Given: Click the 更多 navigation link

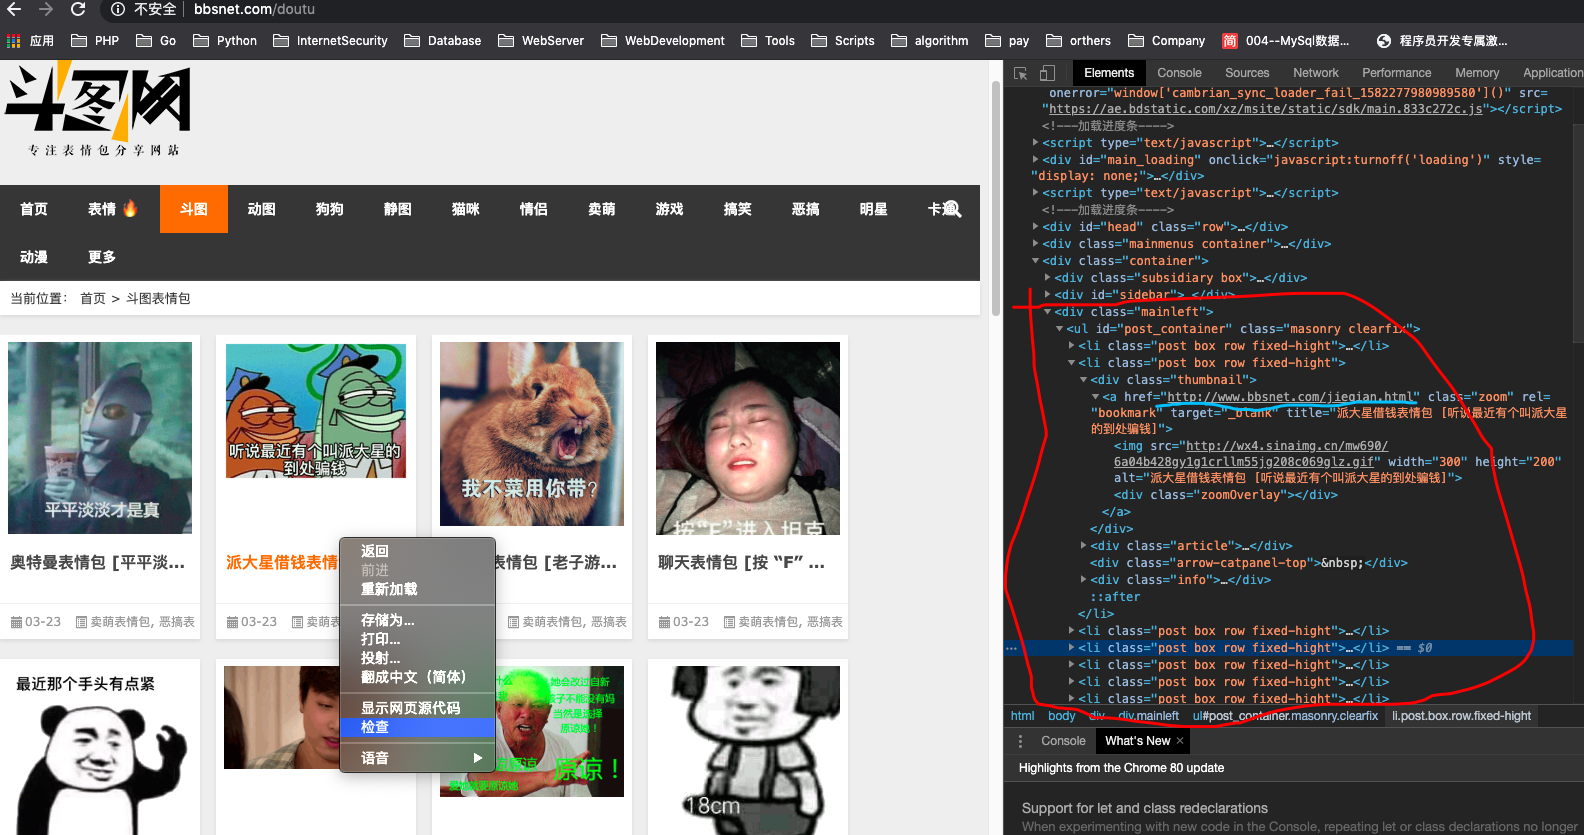Looking at the screenshot, I should (102, 257).
